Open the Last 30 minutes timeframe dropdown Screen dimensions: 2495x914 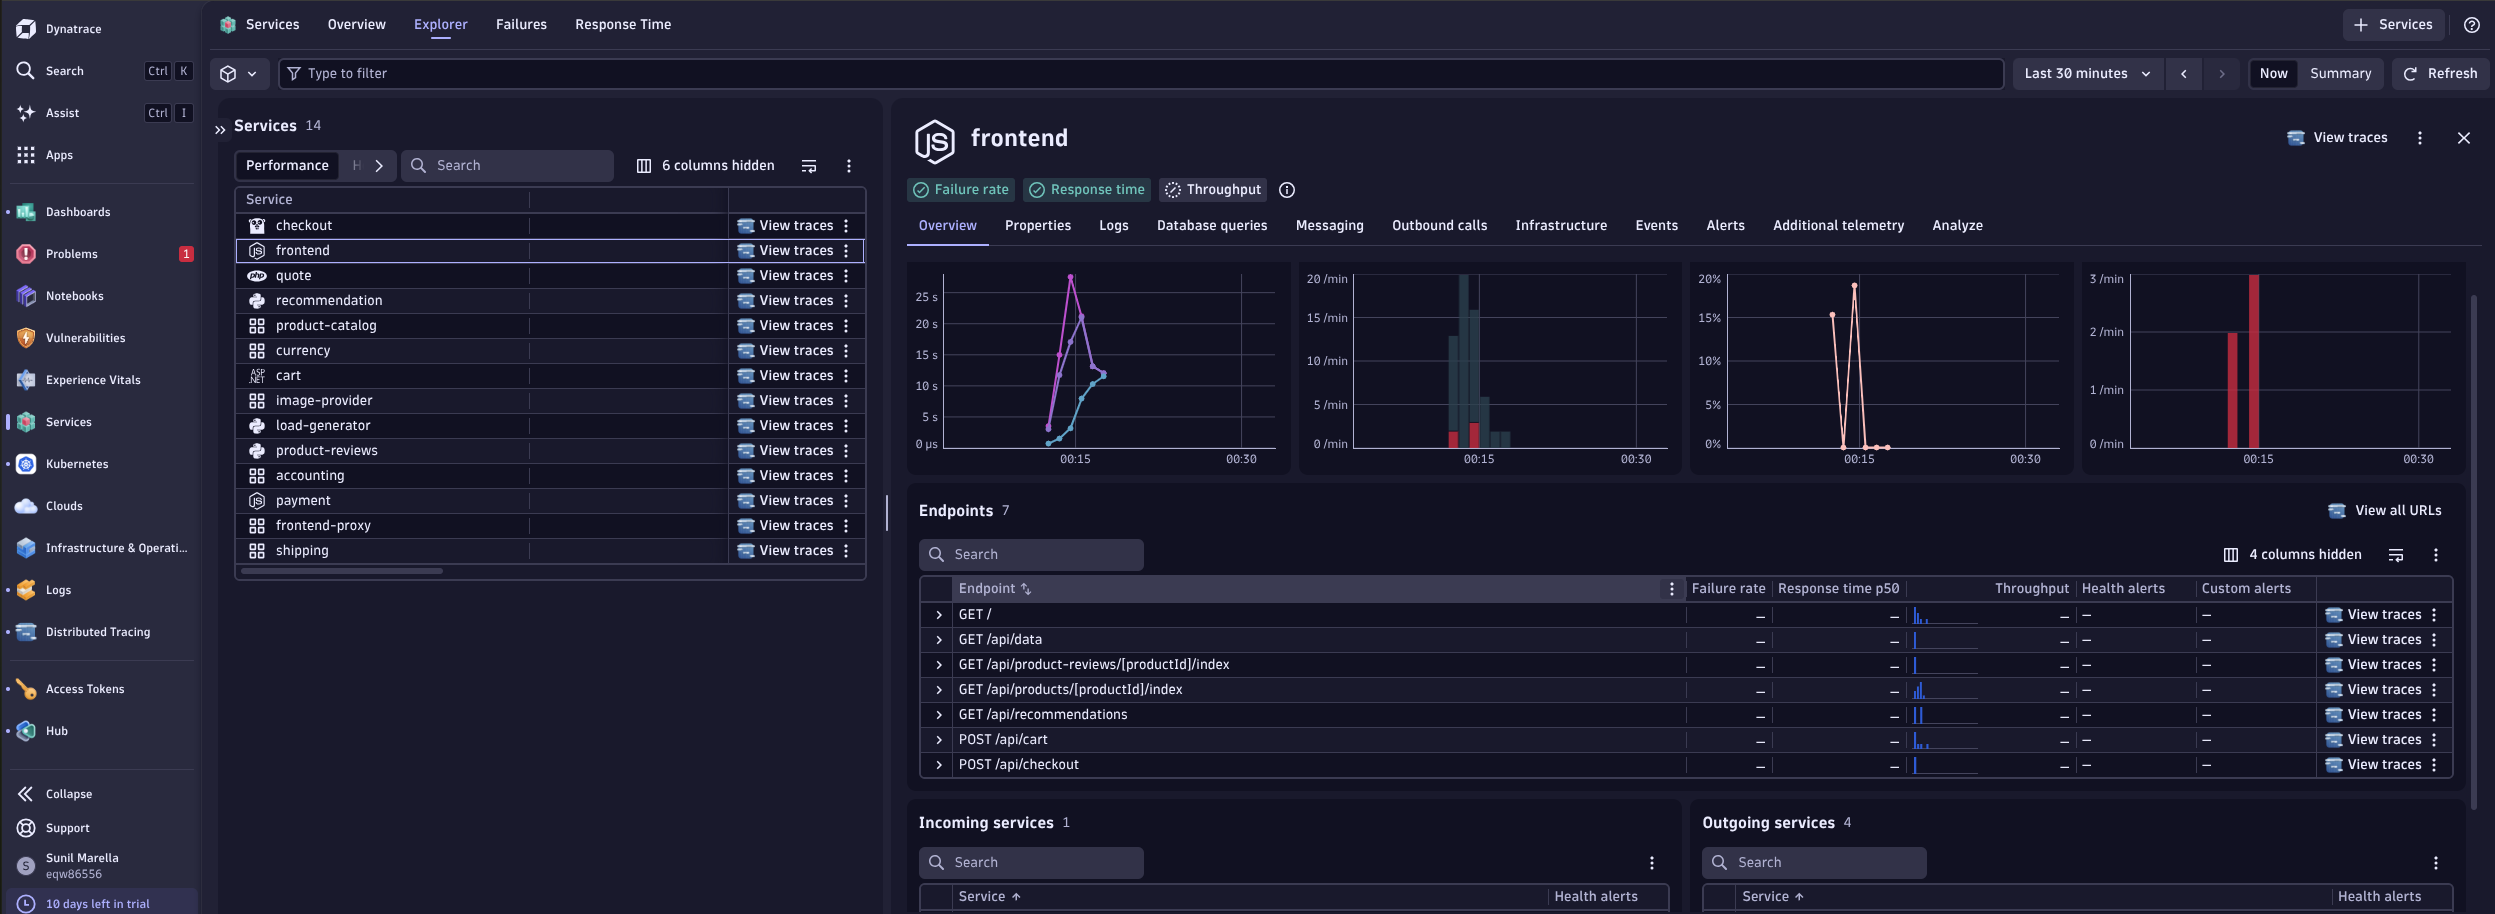(x=2087, y=74)
